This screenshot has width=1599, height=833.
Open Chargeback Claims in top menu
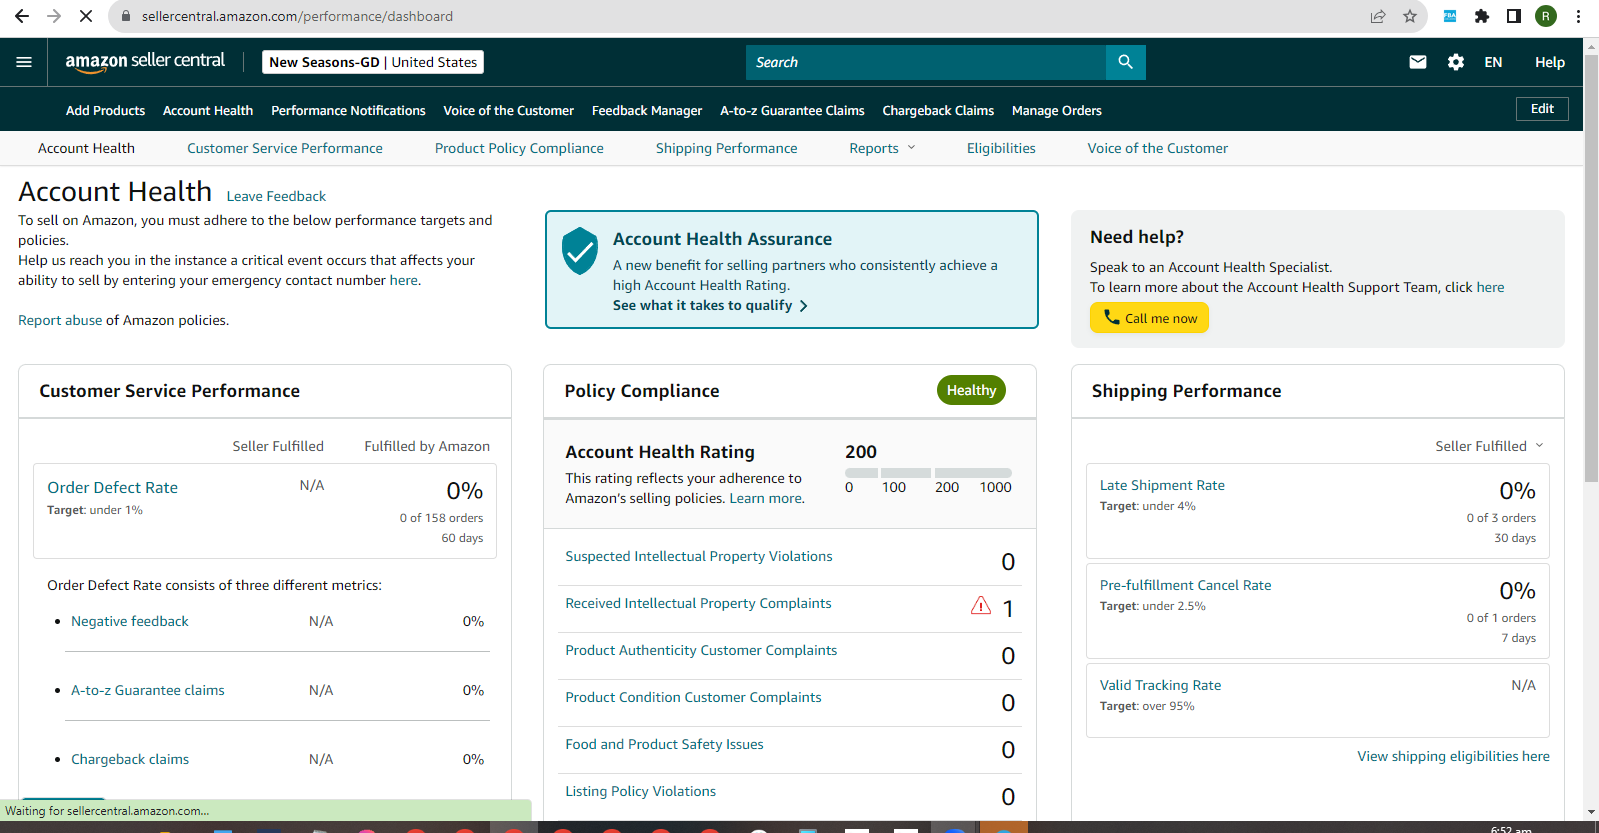(x=938, y=111)
